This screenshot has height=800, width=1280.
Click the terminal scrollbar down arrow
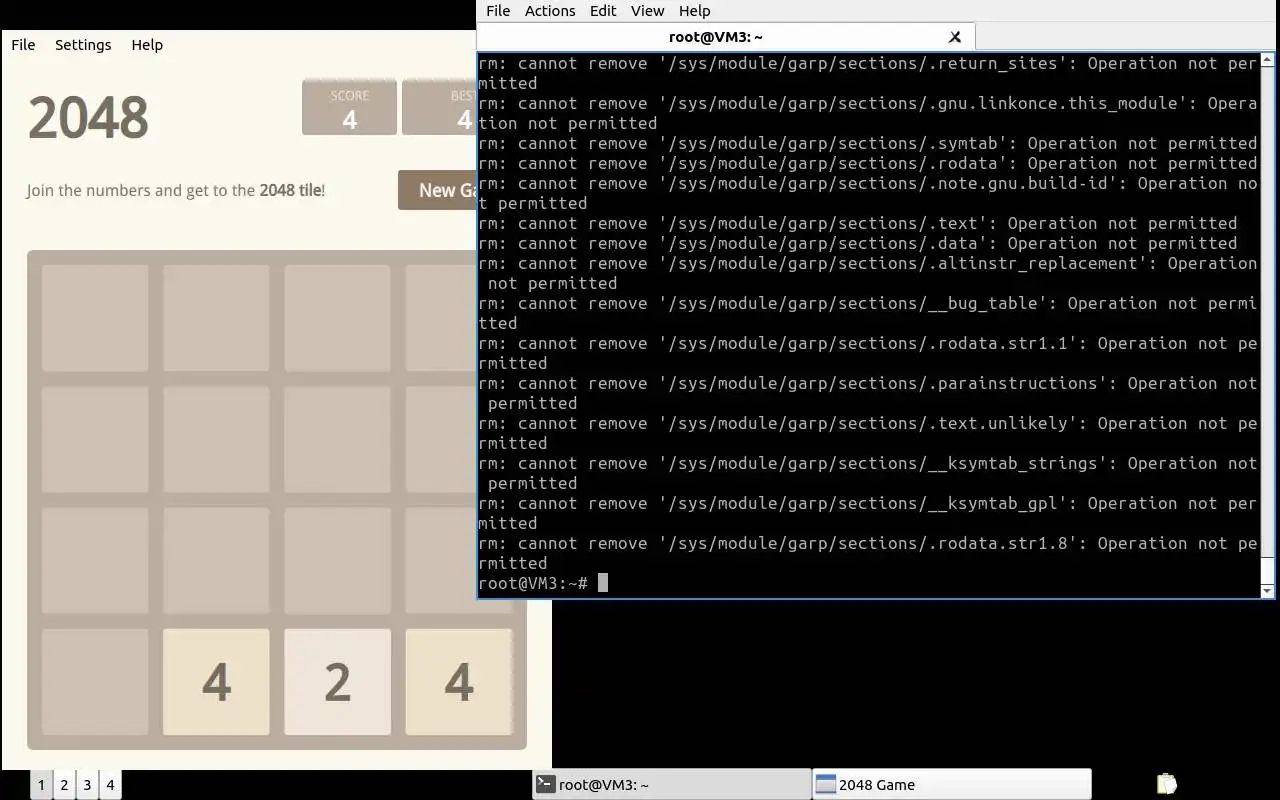click(1268, 591)
